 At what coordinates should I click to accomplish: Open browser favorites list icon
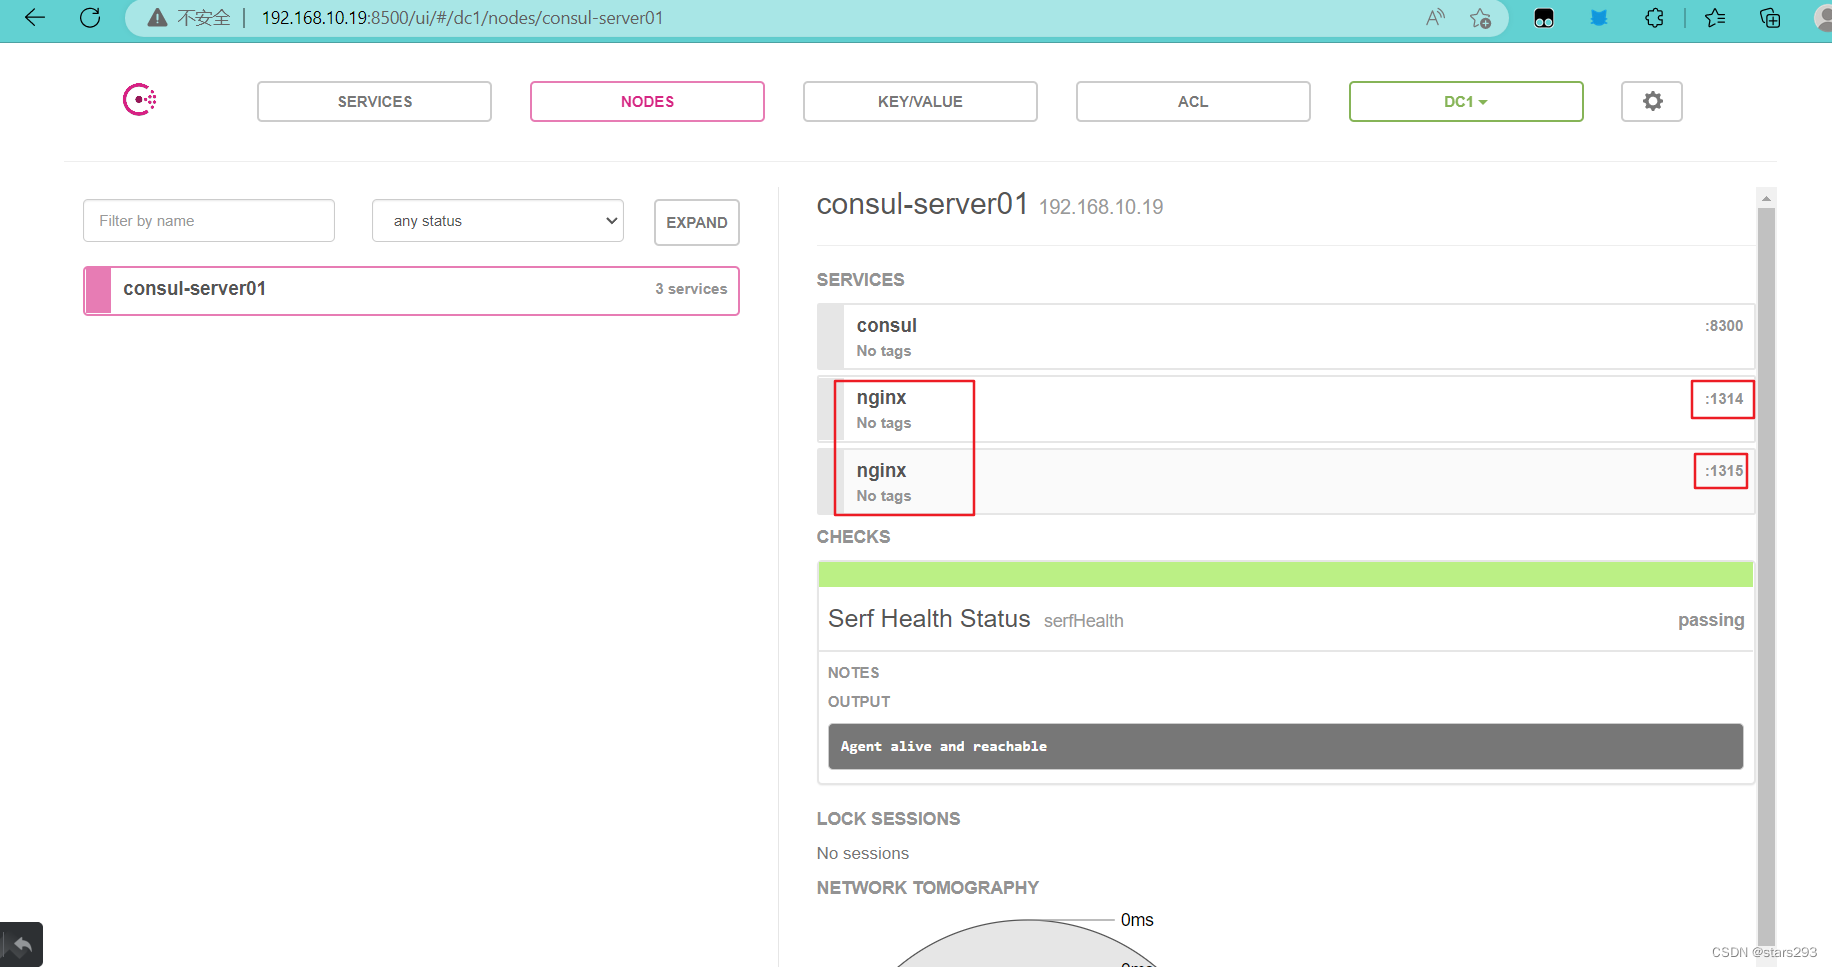tap(1715, 17)
